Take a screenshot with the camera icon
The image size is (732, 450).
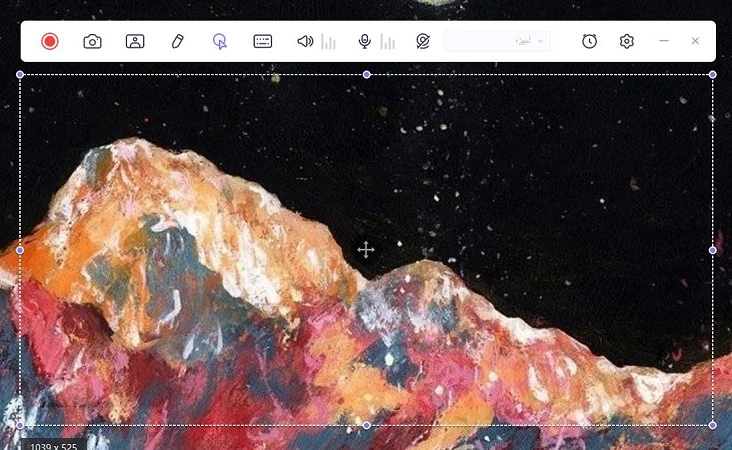point(92,42)
